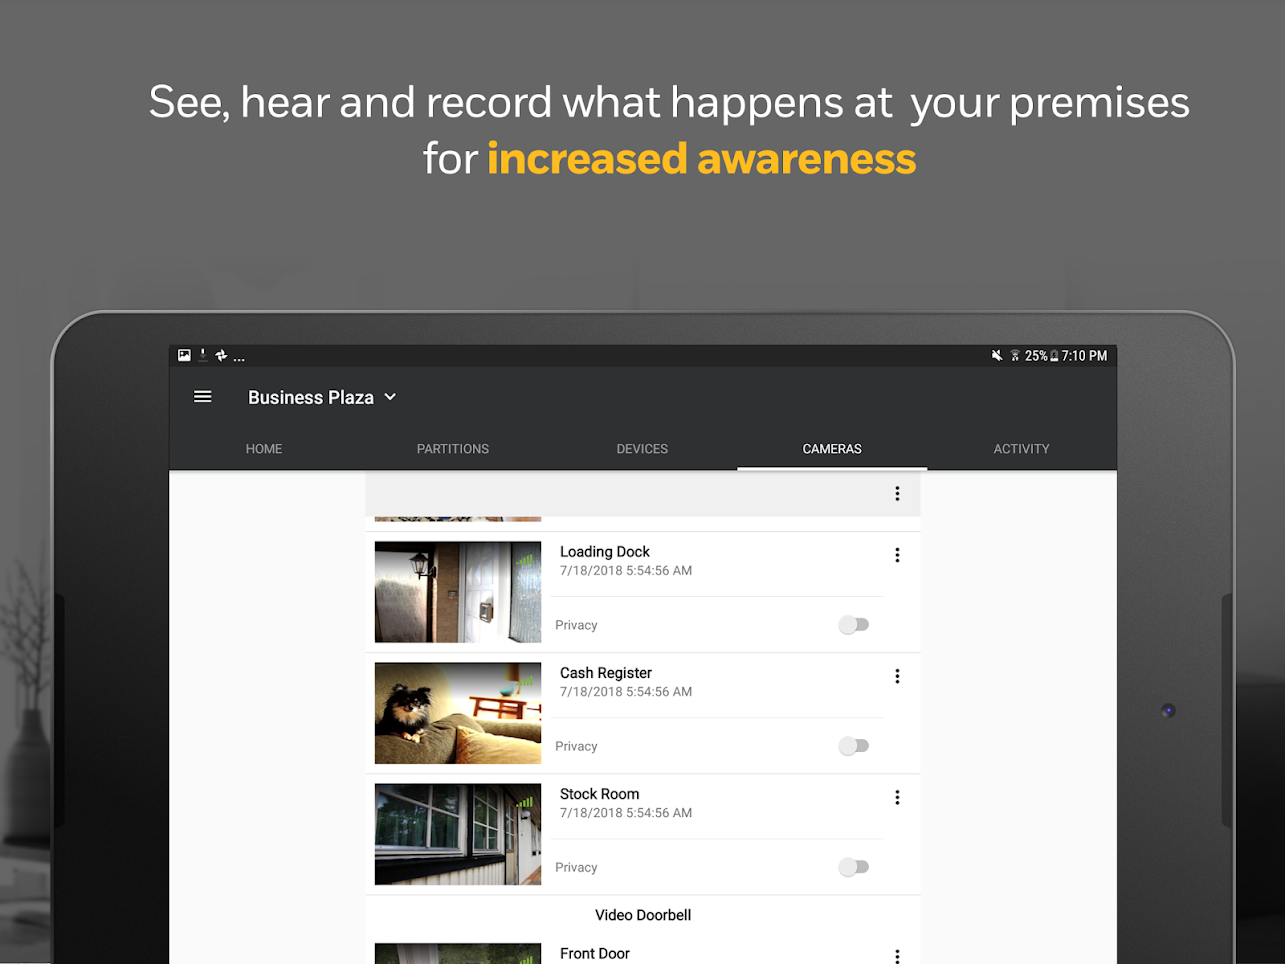Open the Partitions tab

coord(453,449)
